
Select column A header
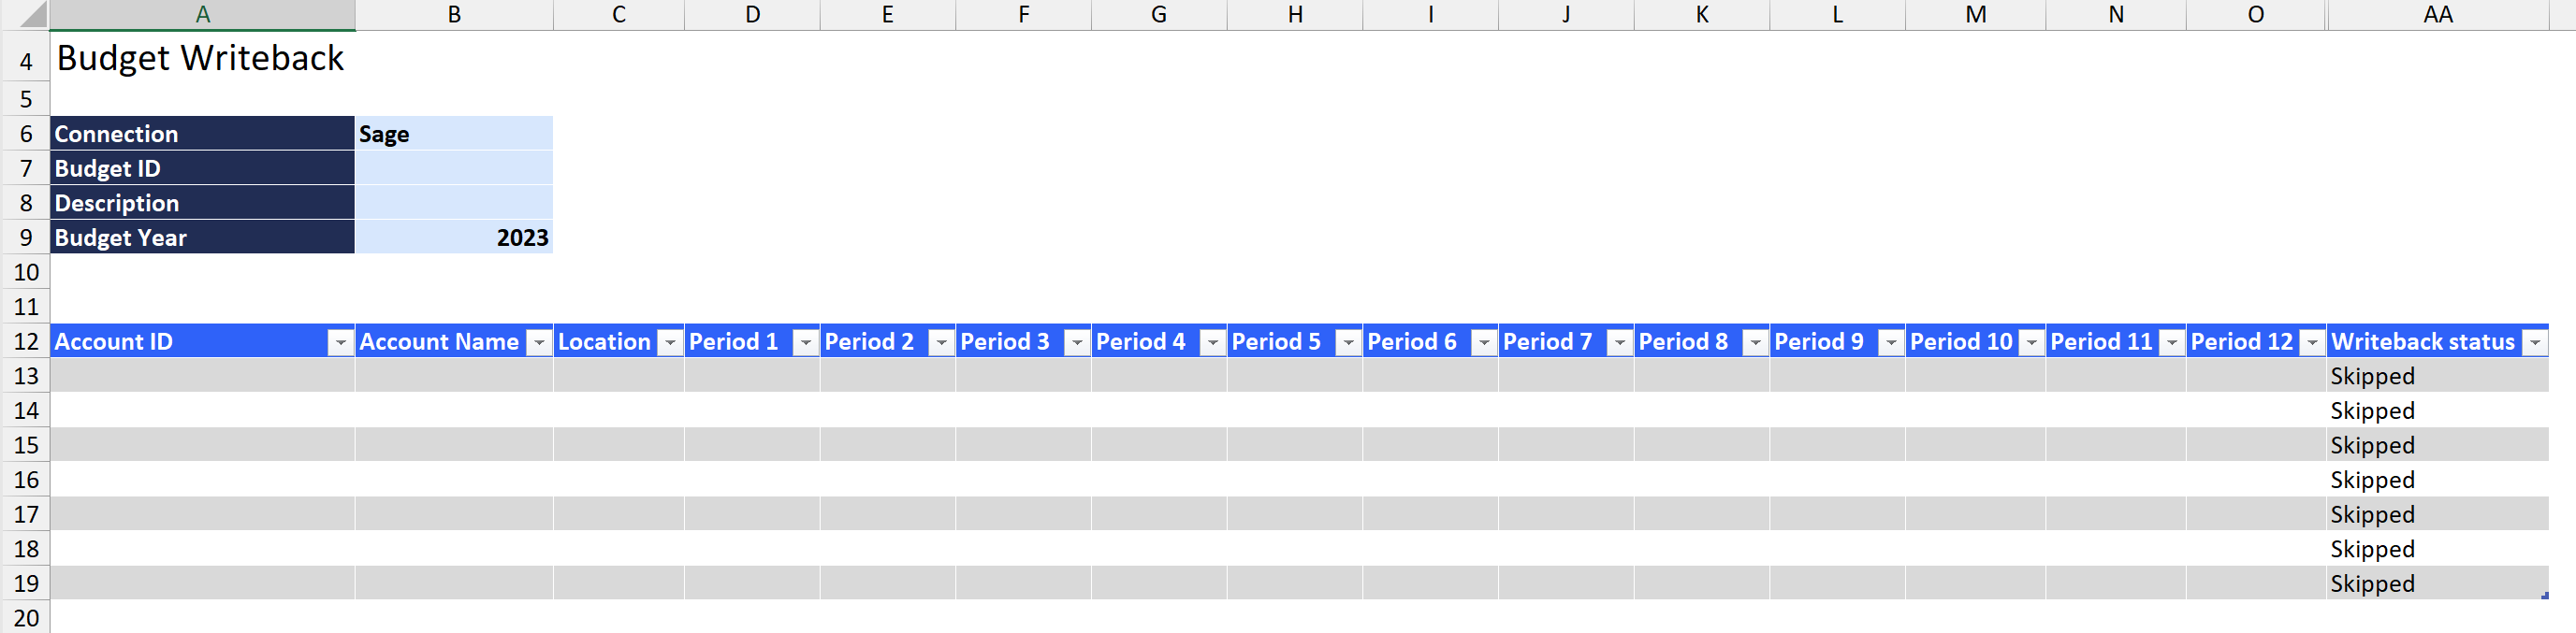click(203, 15)
